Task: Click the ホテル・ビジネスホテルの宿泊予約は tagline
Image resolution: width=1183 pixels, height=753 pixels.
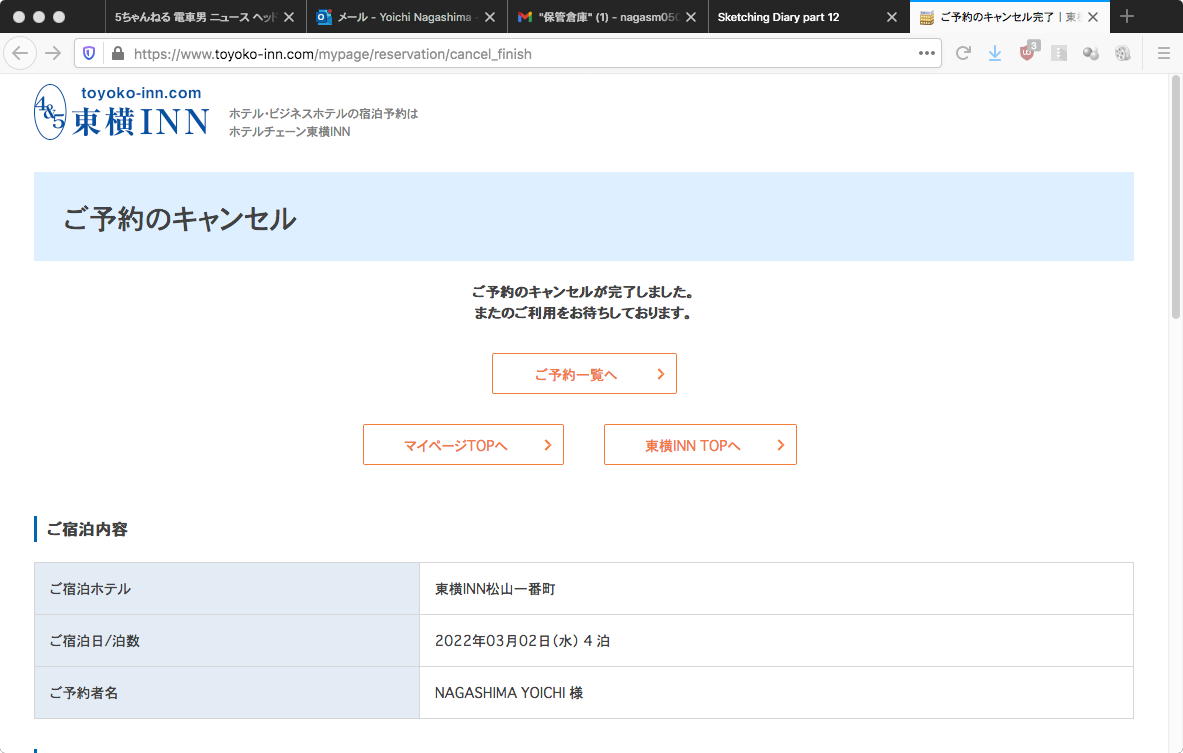Action: click(323, 113)
